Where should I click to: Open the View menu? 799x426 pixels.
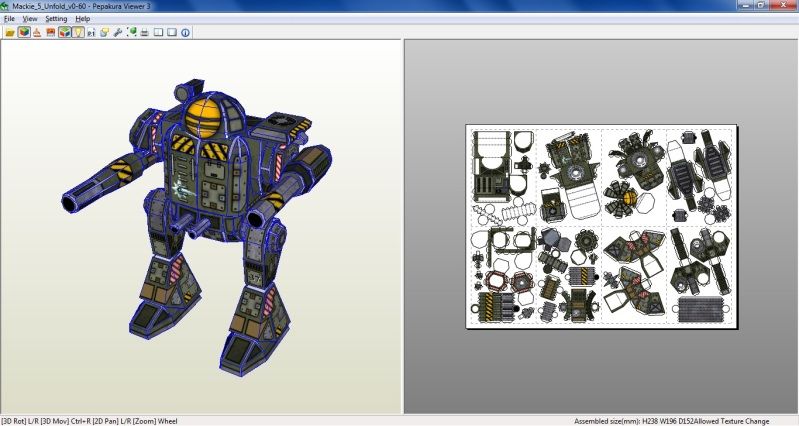pos(30,19)
